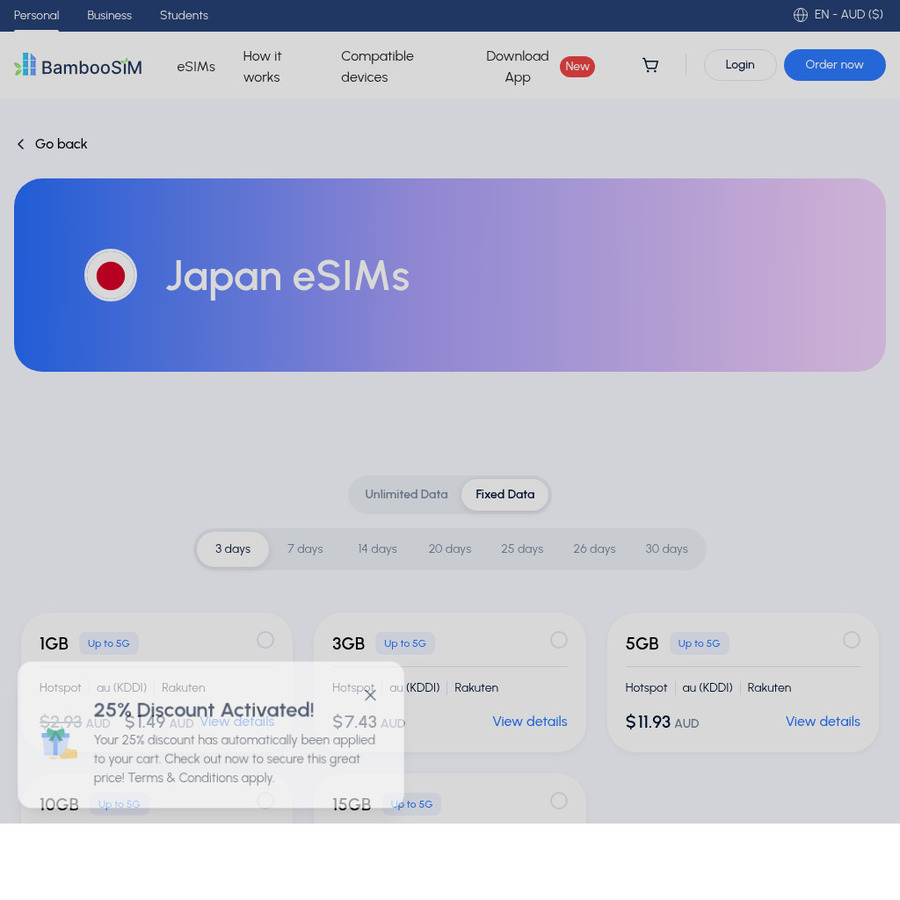This screenshot has width=900, height=900.
Task: Click the globe language icon
Action: click(x=800, y=15)
